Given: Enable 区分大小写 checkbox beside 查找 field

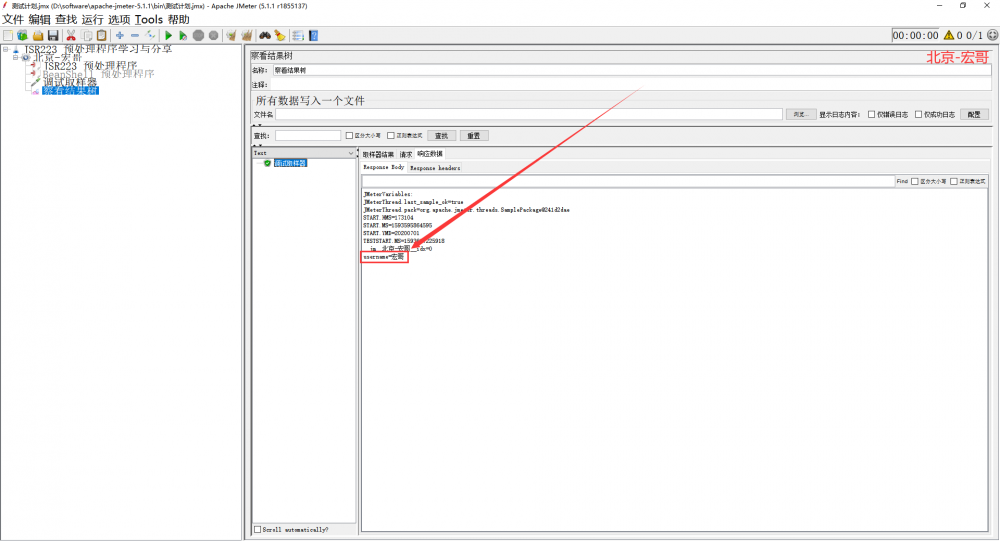Looking at the screenshot, I should [349, 136].
